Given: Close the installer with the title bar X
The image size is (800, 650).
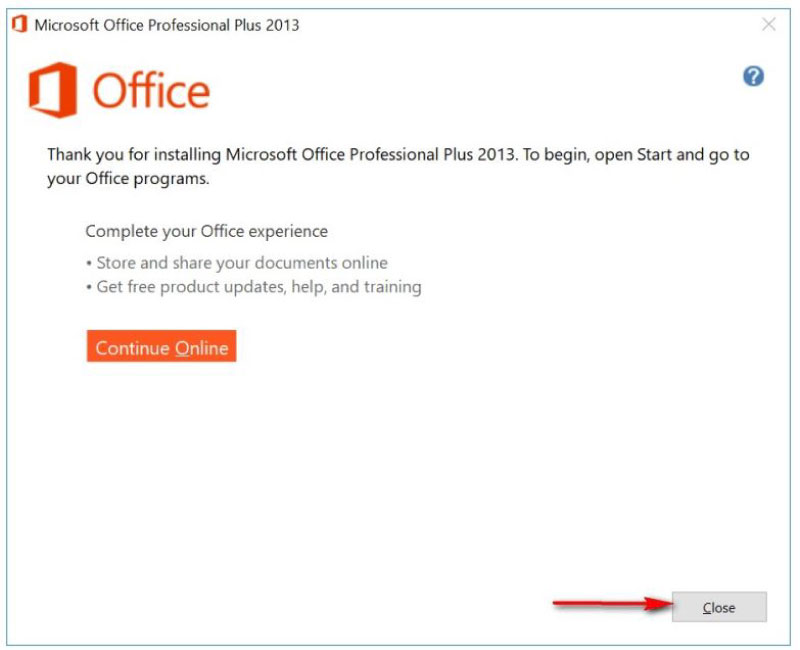Looking at the screenshot, I should click(768, 24).
